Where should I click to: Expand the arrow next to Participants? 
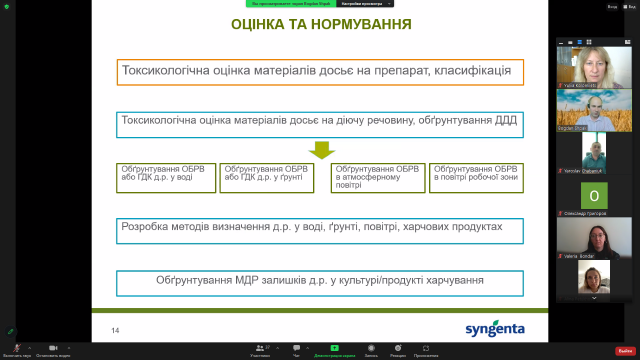click(x=278, y=348)
